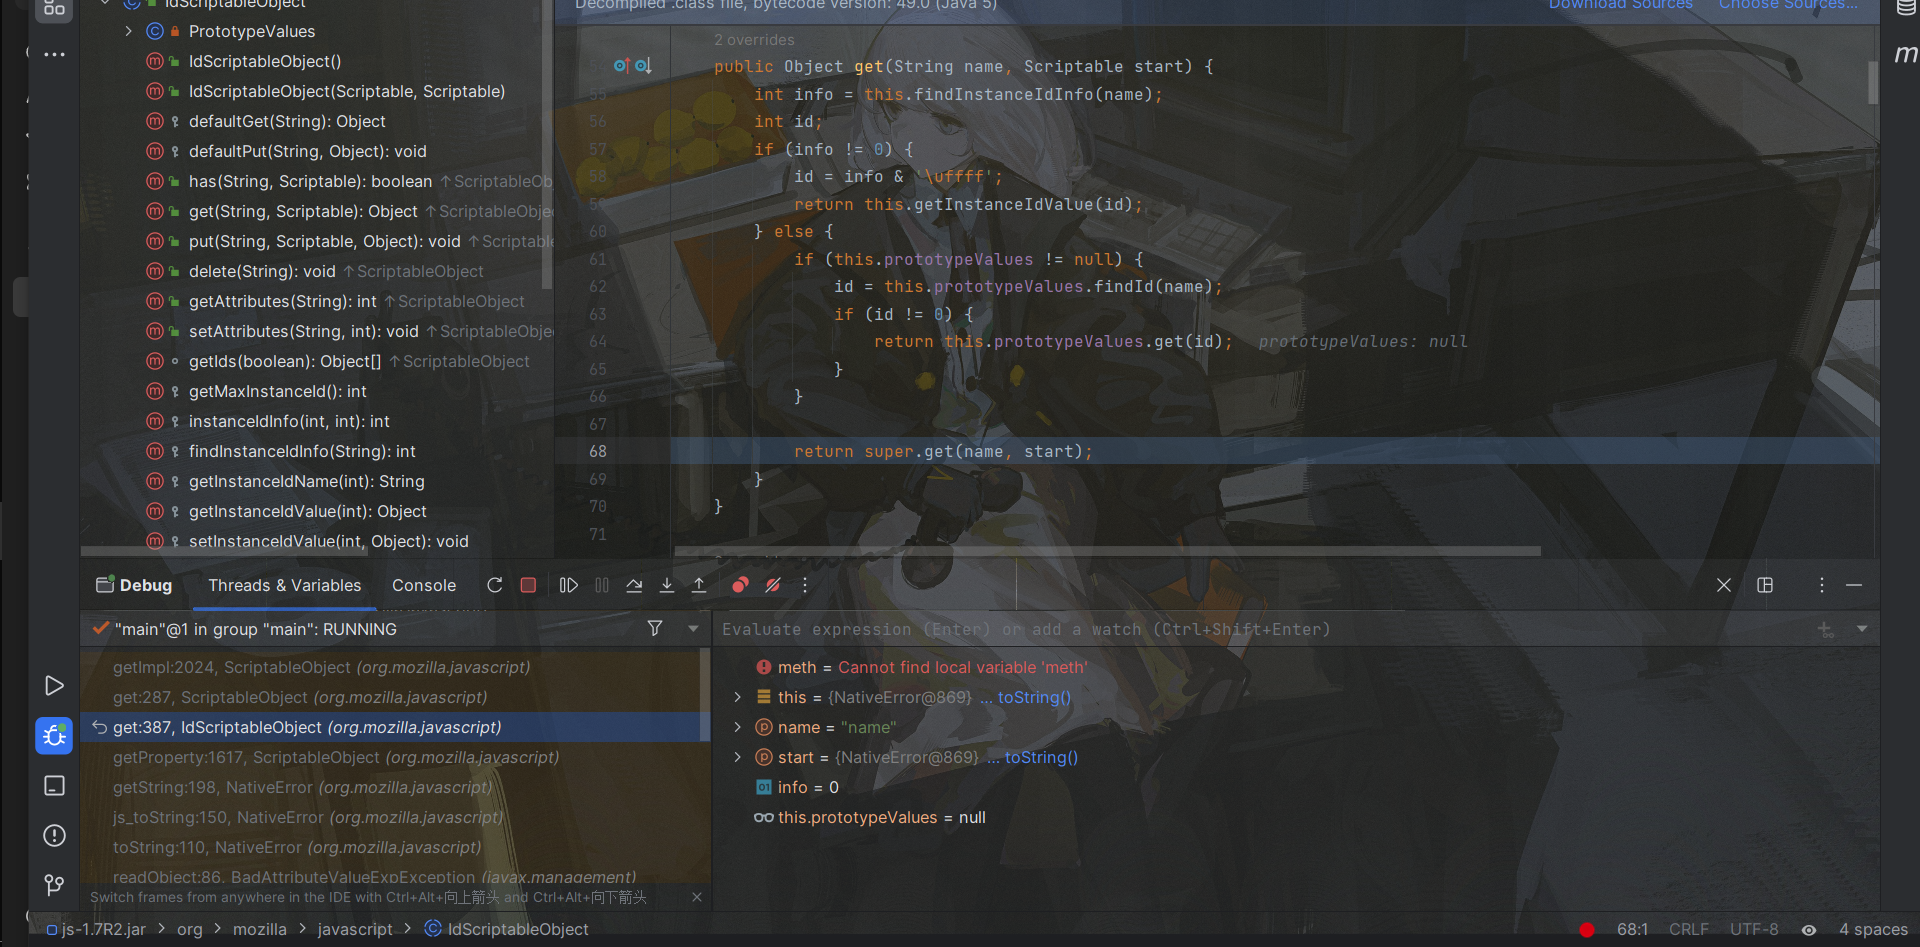This screenshot has width=1920, height=947.
Task: Expand the 'start' variable node
Action: pyautogui.click(x=738, y=757)
